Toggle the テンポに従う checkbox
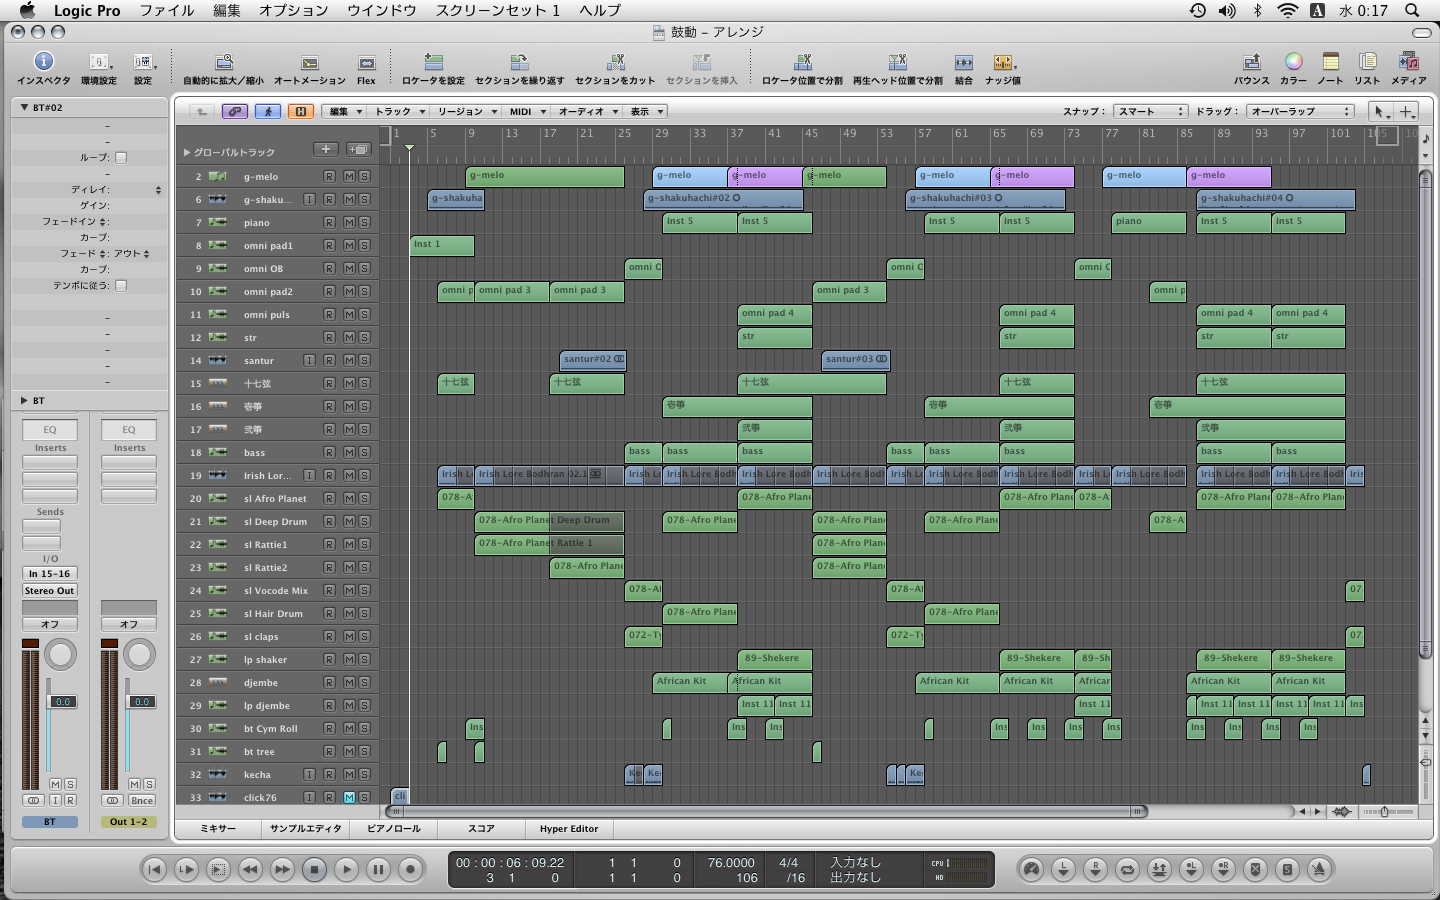This screenshot has height=900, width=1440. (x=121, y=285)
